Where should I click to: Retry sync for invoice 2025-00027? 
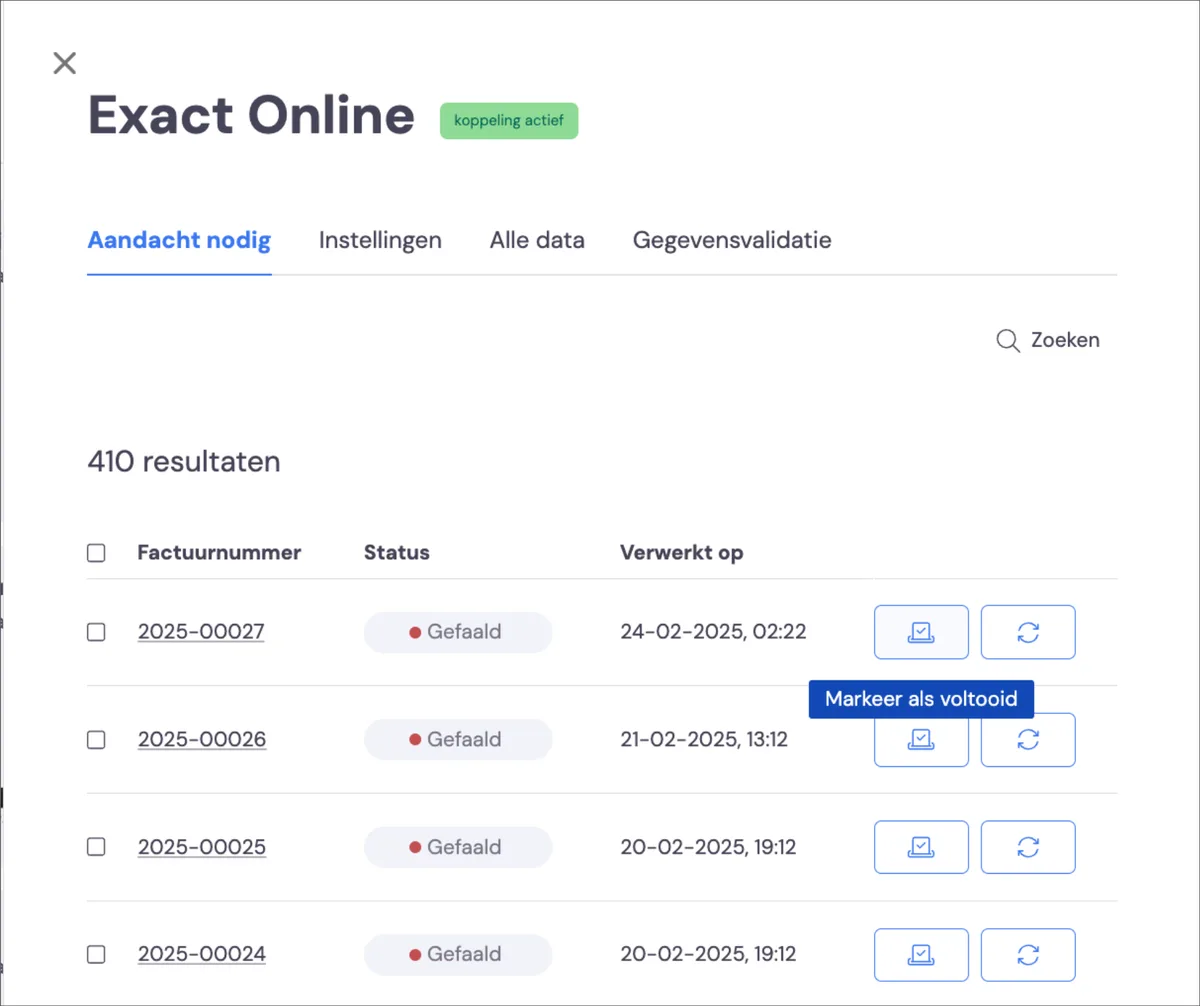pos(1028,632)
